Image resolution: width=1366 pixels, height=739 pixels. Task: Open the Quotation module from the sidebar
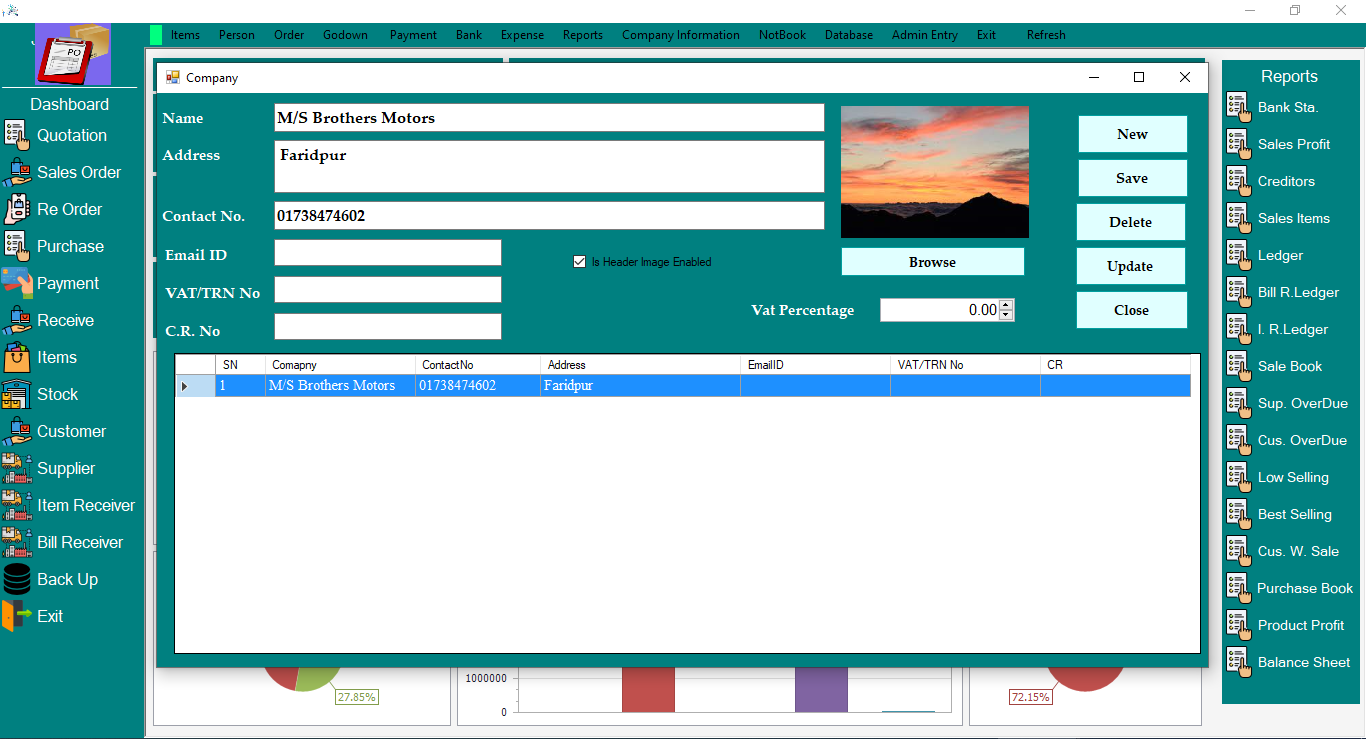70,135
